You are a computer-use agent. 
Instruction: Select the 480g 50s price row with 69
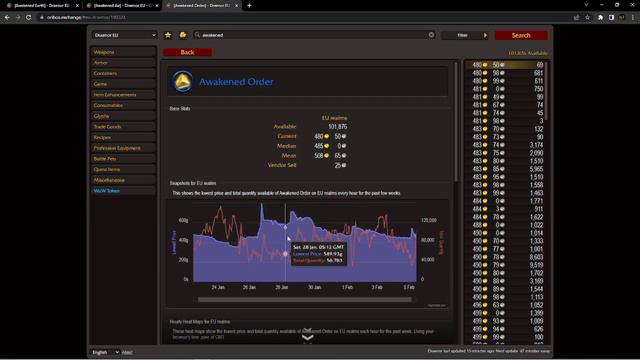504,65
